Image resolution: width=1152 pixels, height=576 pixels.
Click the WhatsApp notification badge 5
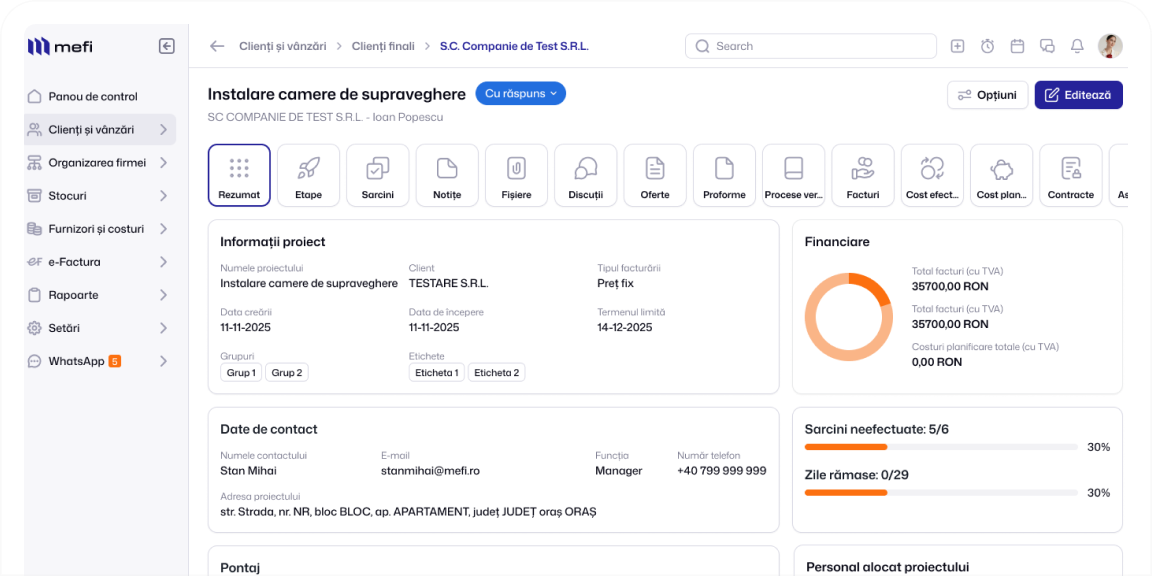point(115,361)
